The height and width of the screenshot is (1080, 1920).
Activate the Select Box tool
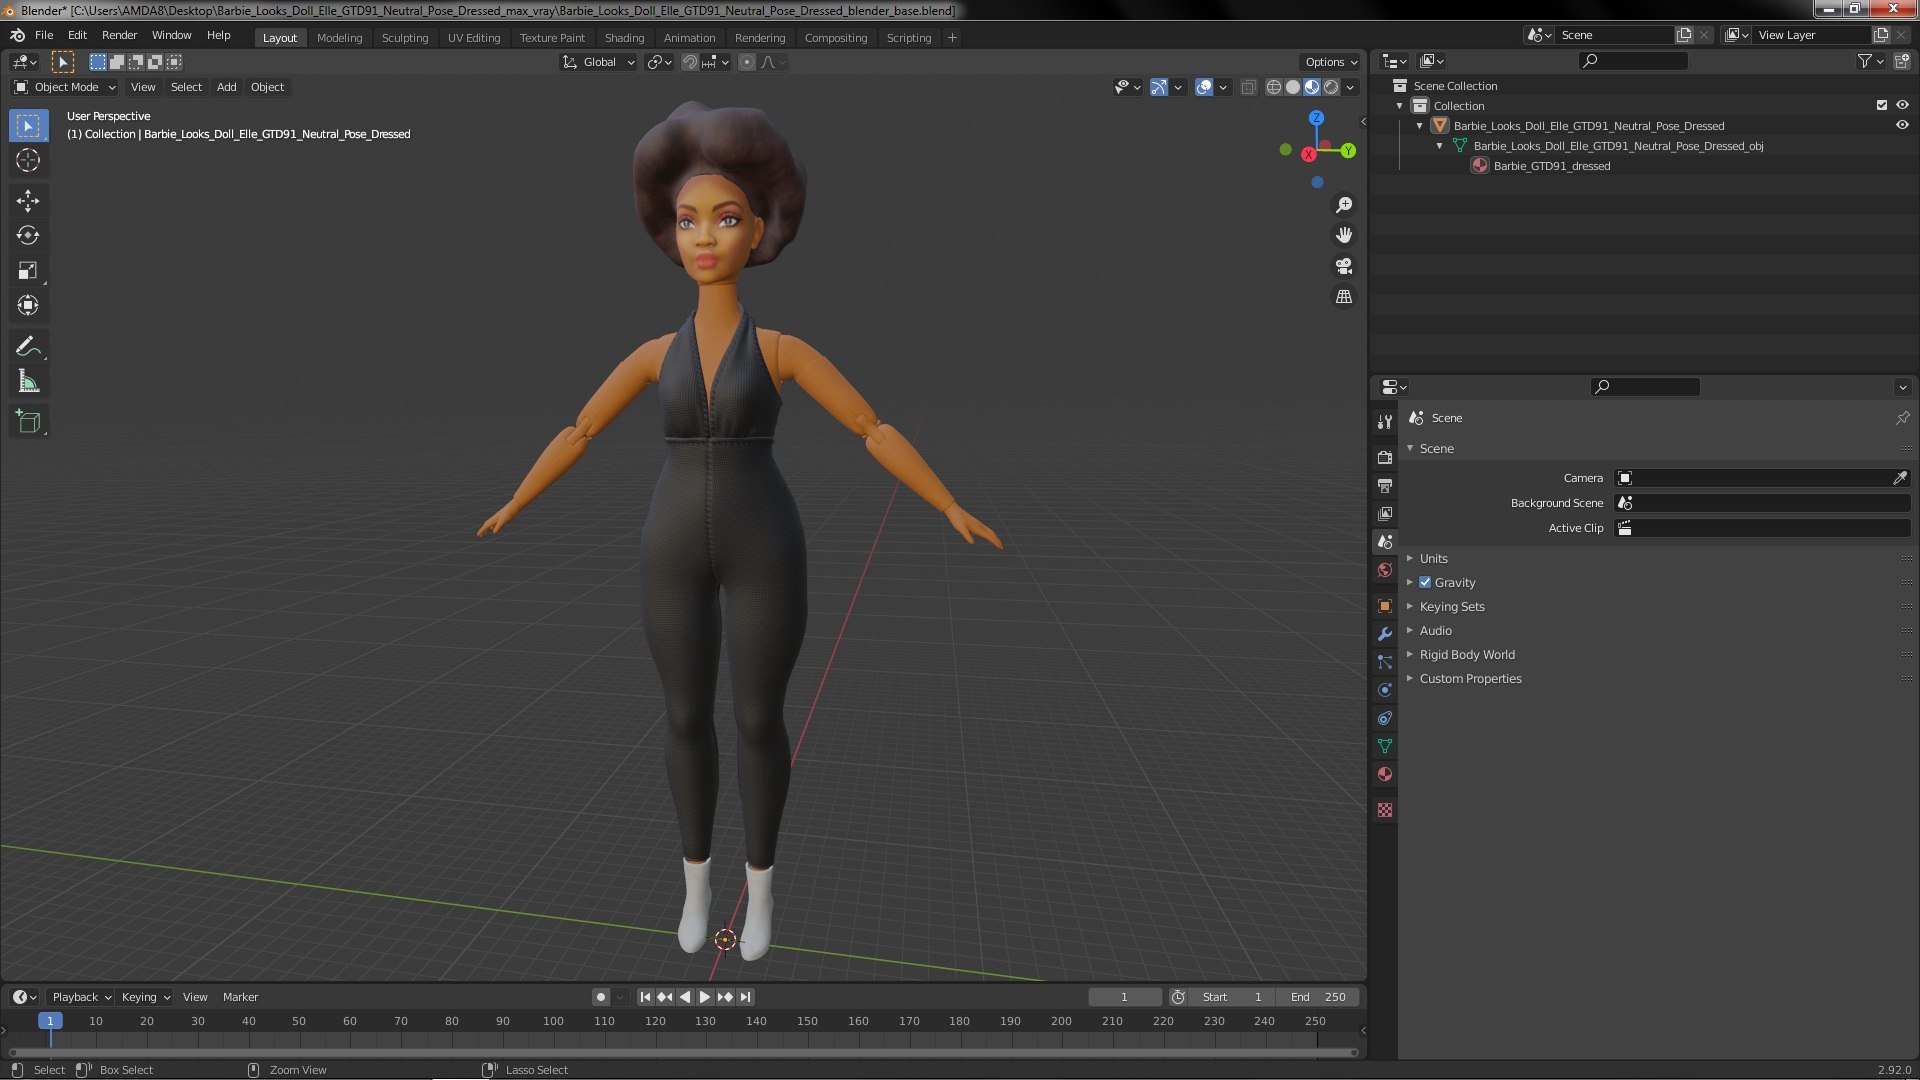tap(28, 125)
